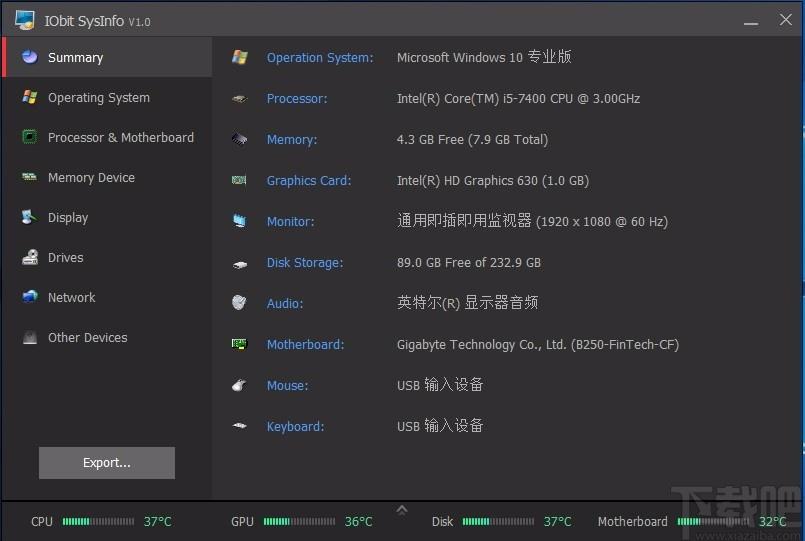The width and height of the screenshot is (805, 541).
Task: Click the Windows flag icon beside Operation System
Action: (240, 57)
